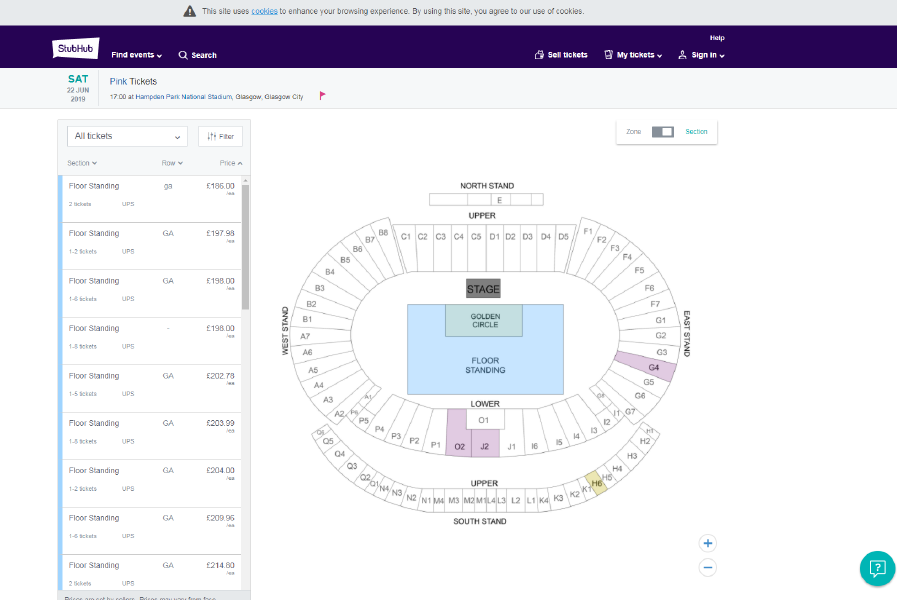Select the Floor Standing £186.00 listing
Image resolution: width=897 pixels, height=600 pixels.
150,195
